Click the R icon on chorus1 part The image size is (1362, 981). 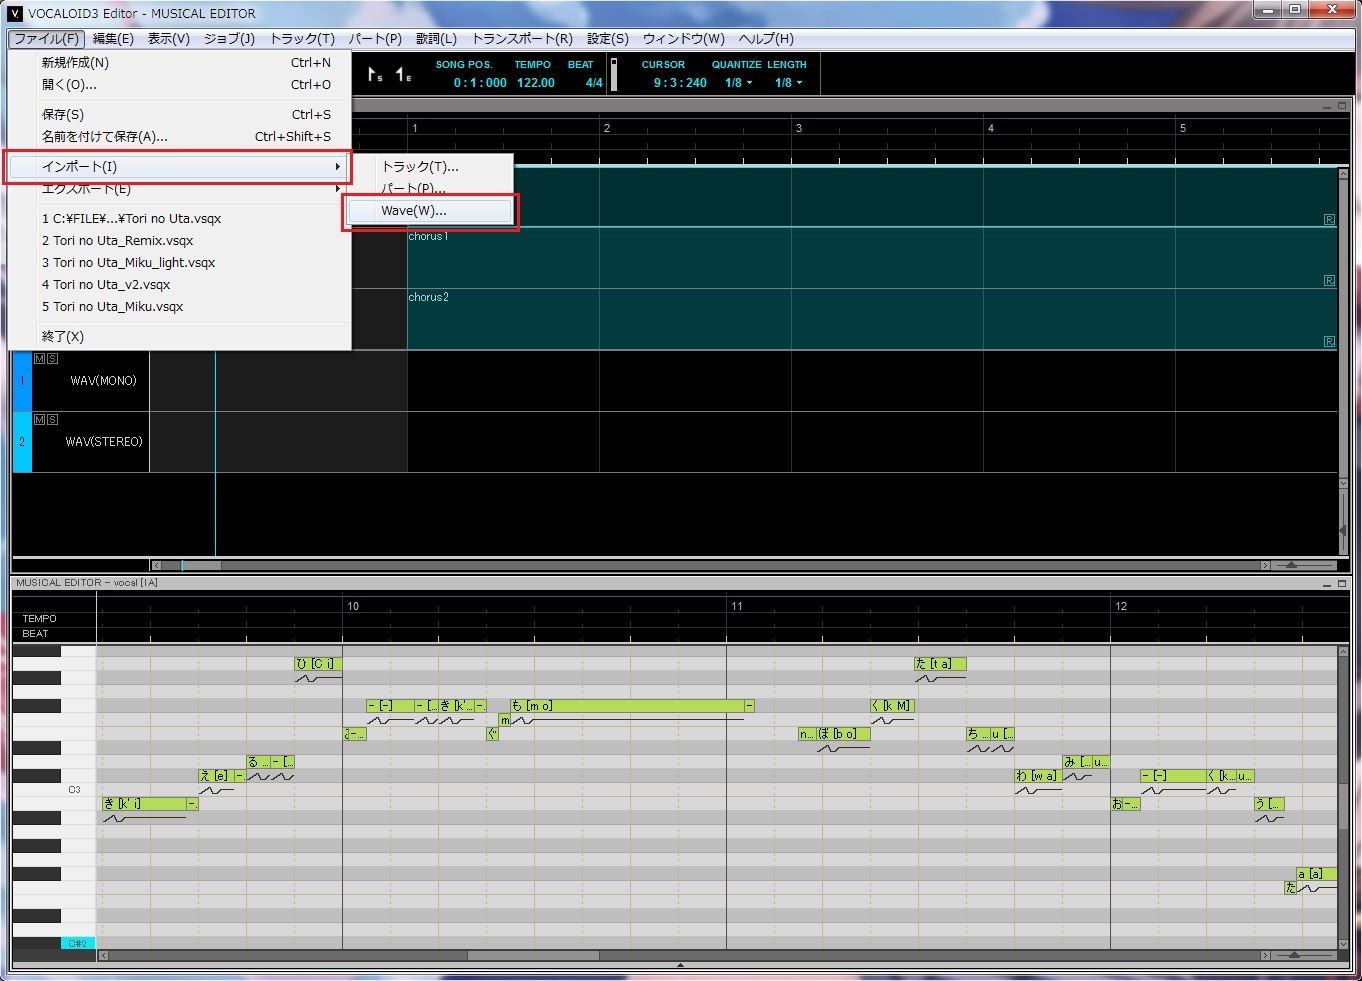1329,281
